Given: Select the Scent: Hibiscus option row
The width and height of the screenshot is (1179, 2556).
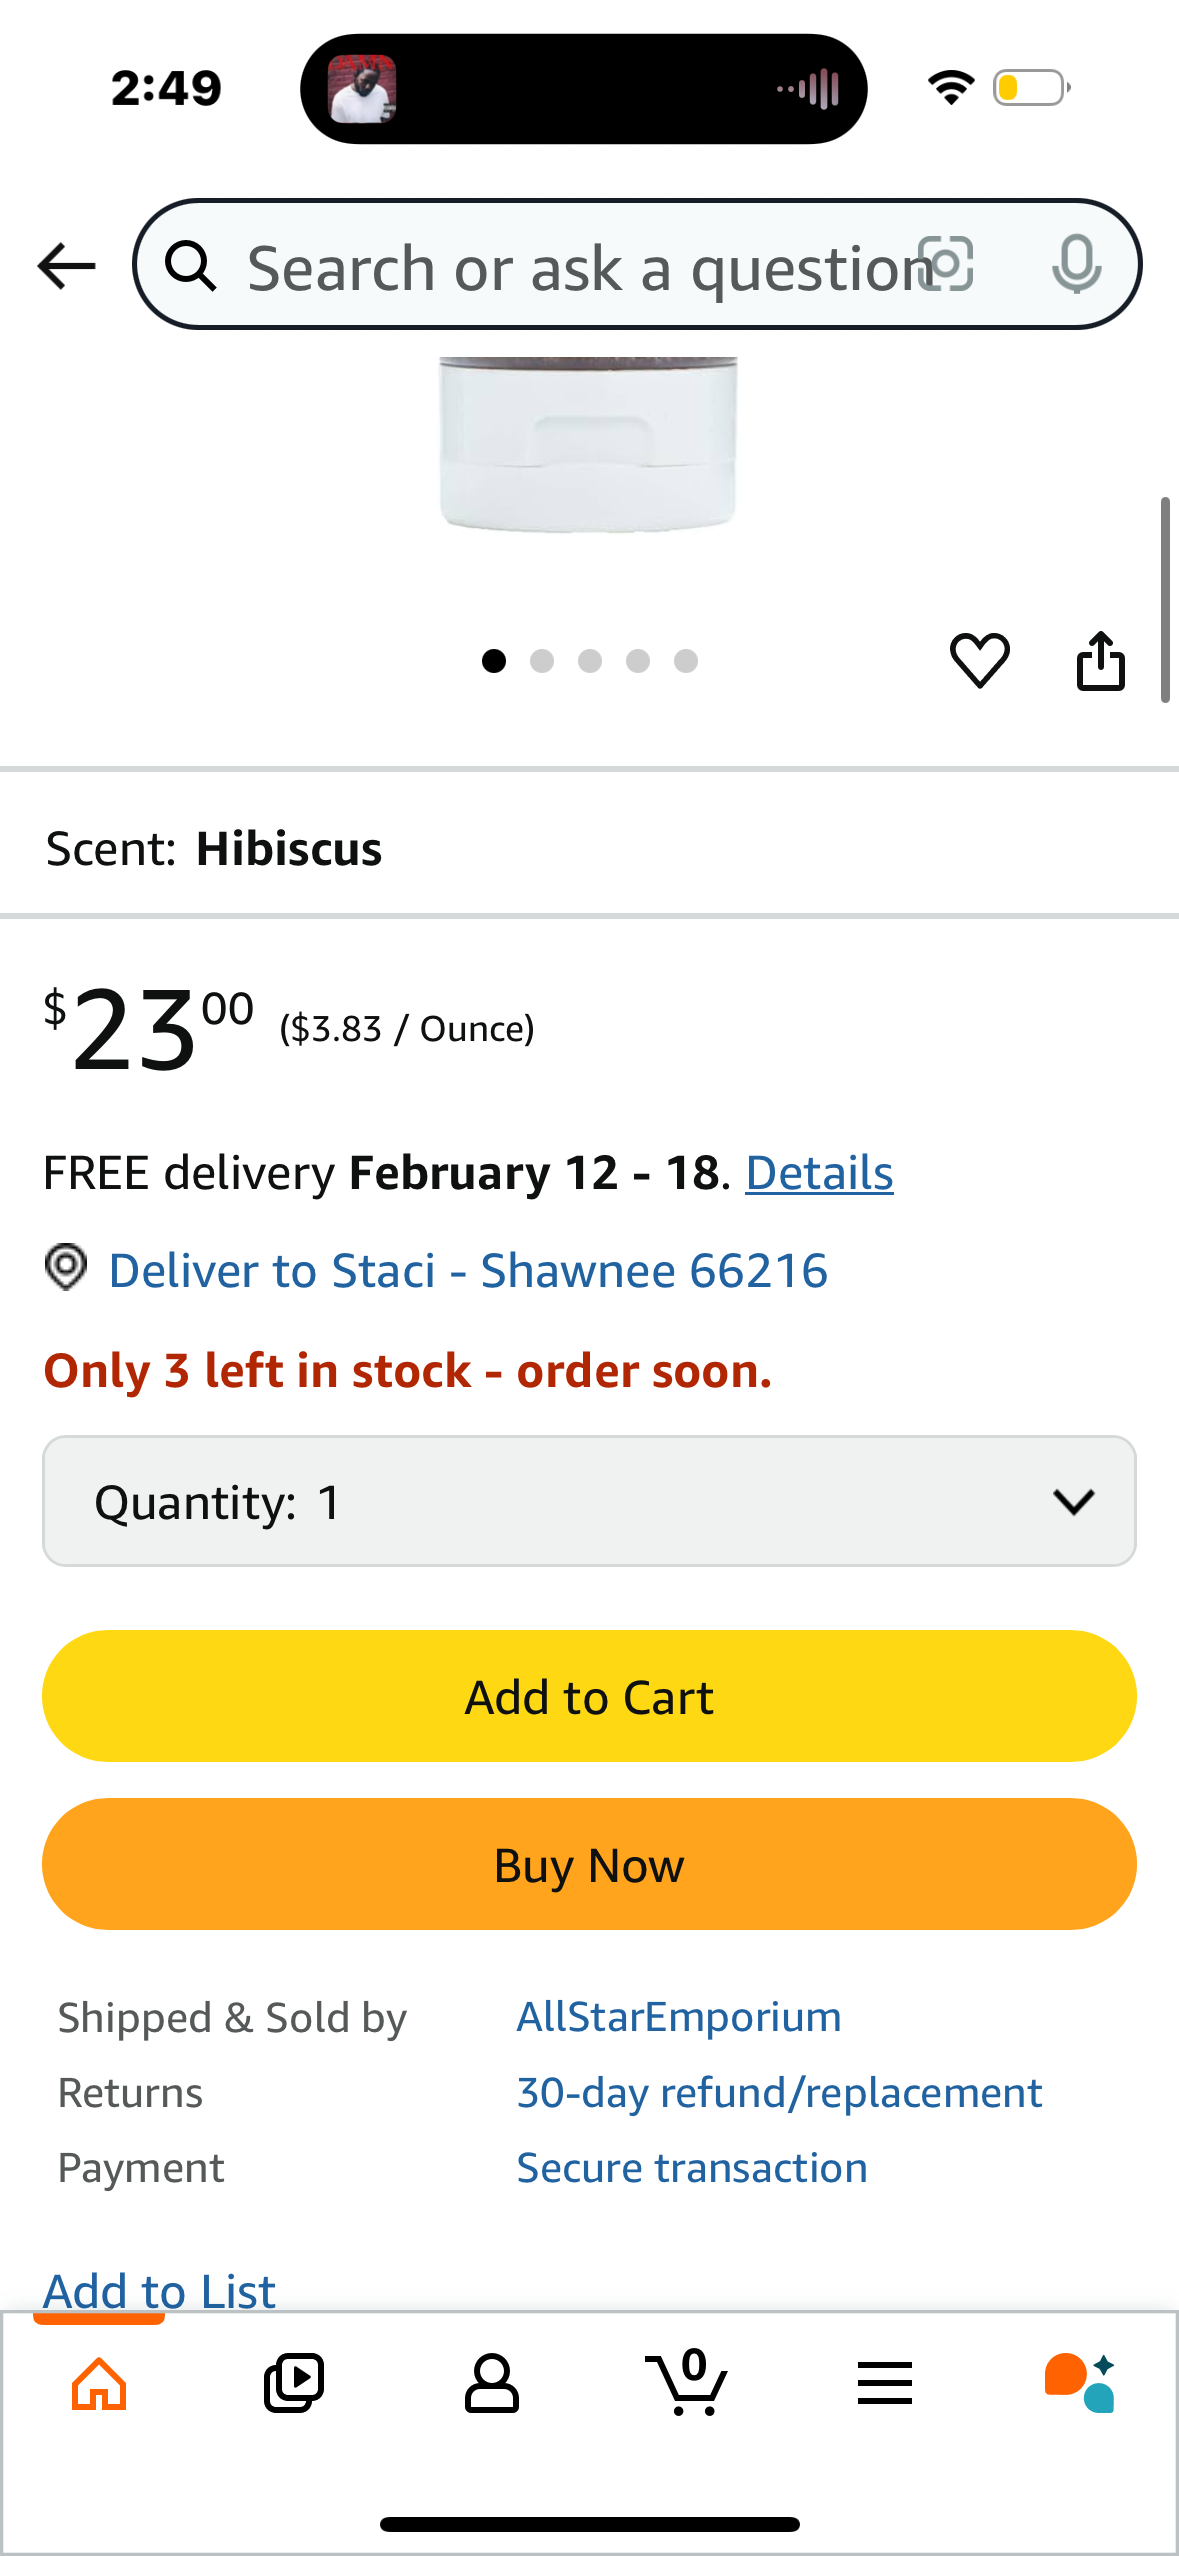Looking at the screenshot, I should point(589,848).
